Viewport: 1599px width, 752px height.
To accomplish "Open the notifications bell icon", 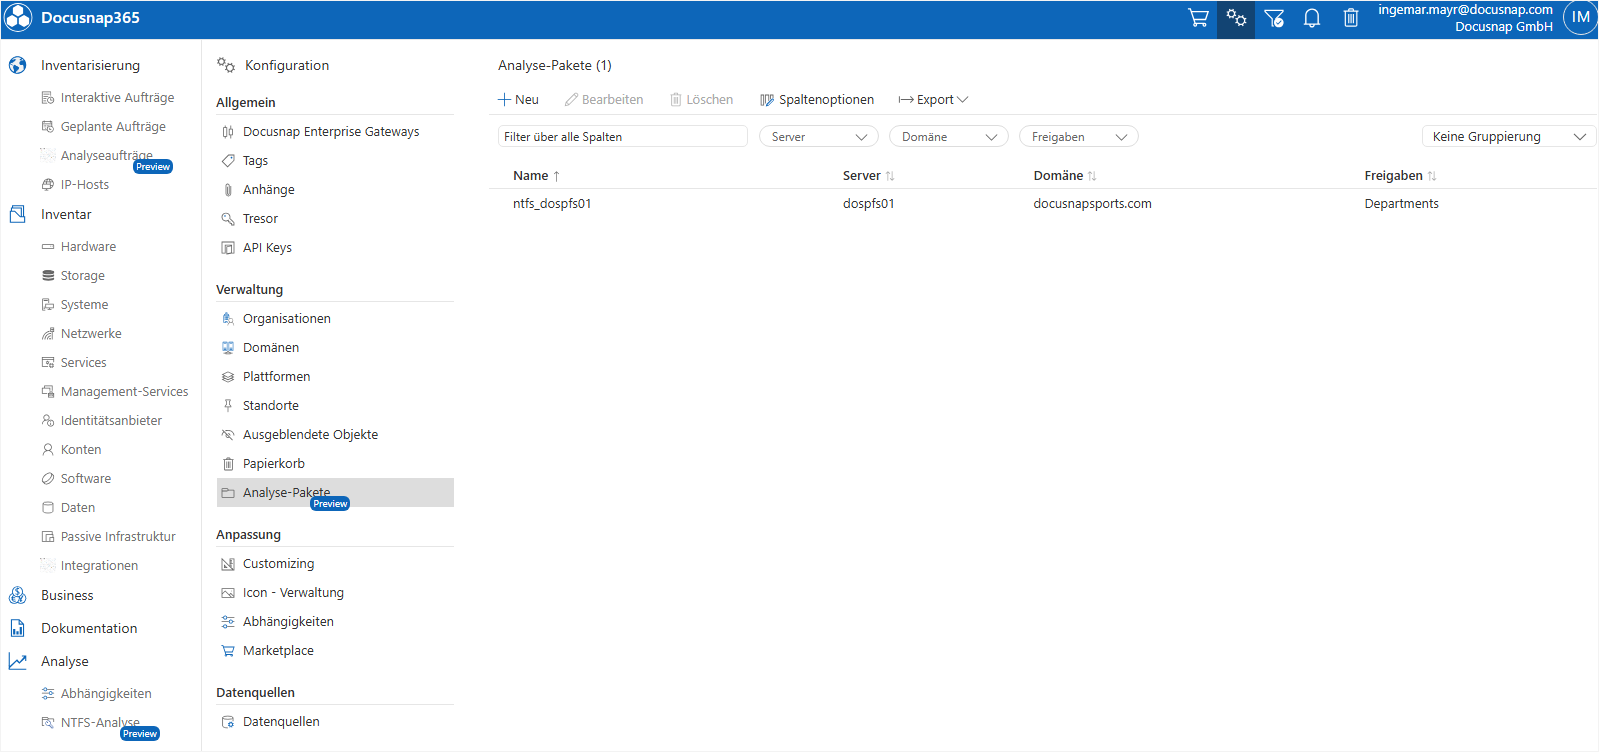I will click(x=1312, y=18).
